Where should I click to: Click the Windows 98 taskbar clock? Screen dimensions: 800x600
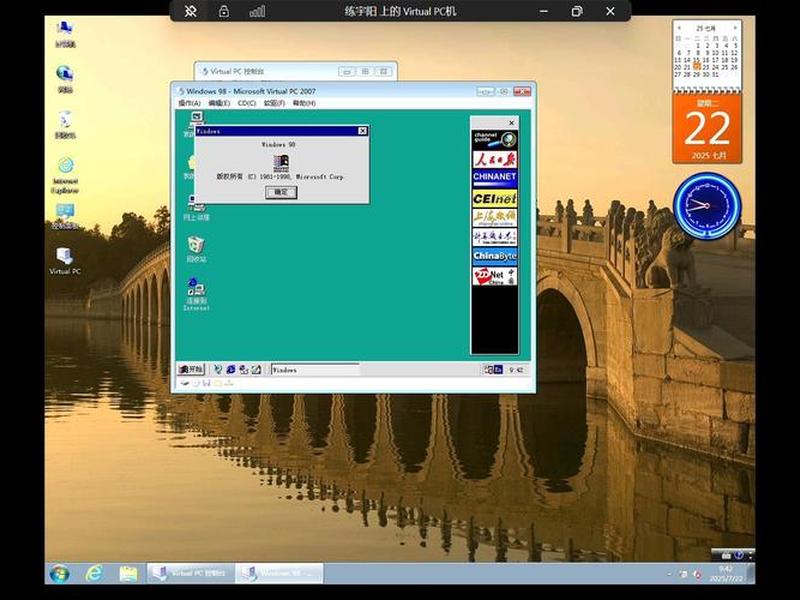click(516, 370)
